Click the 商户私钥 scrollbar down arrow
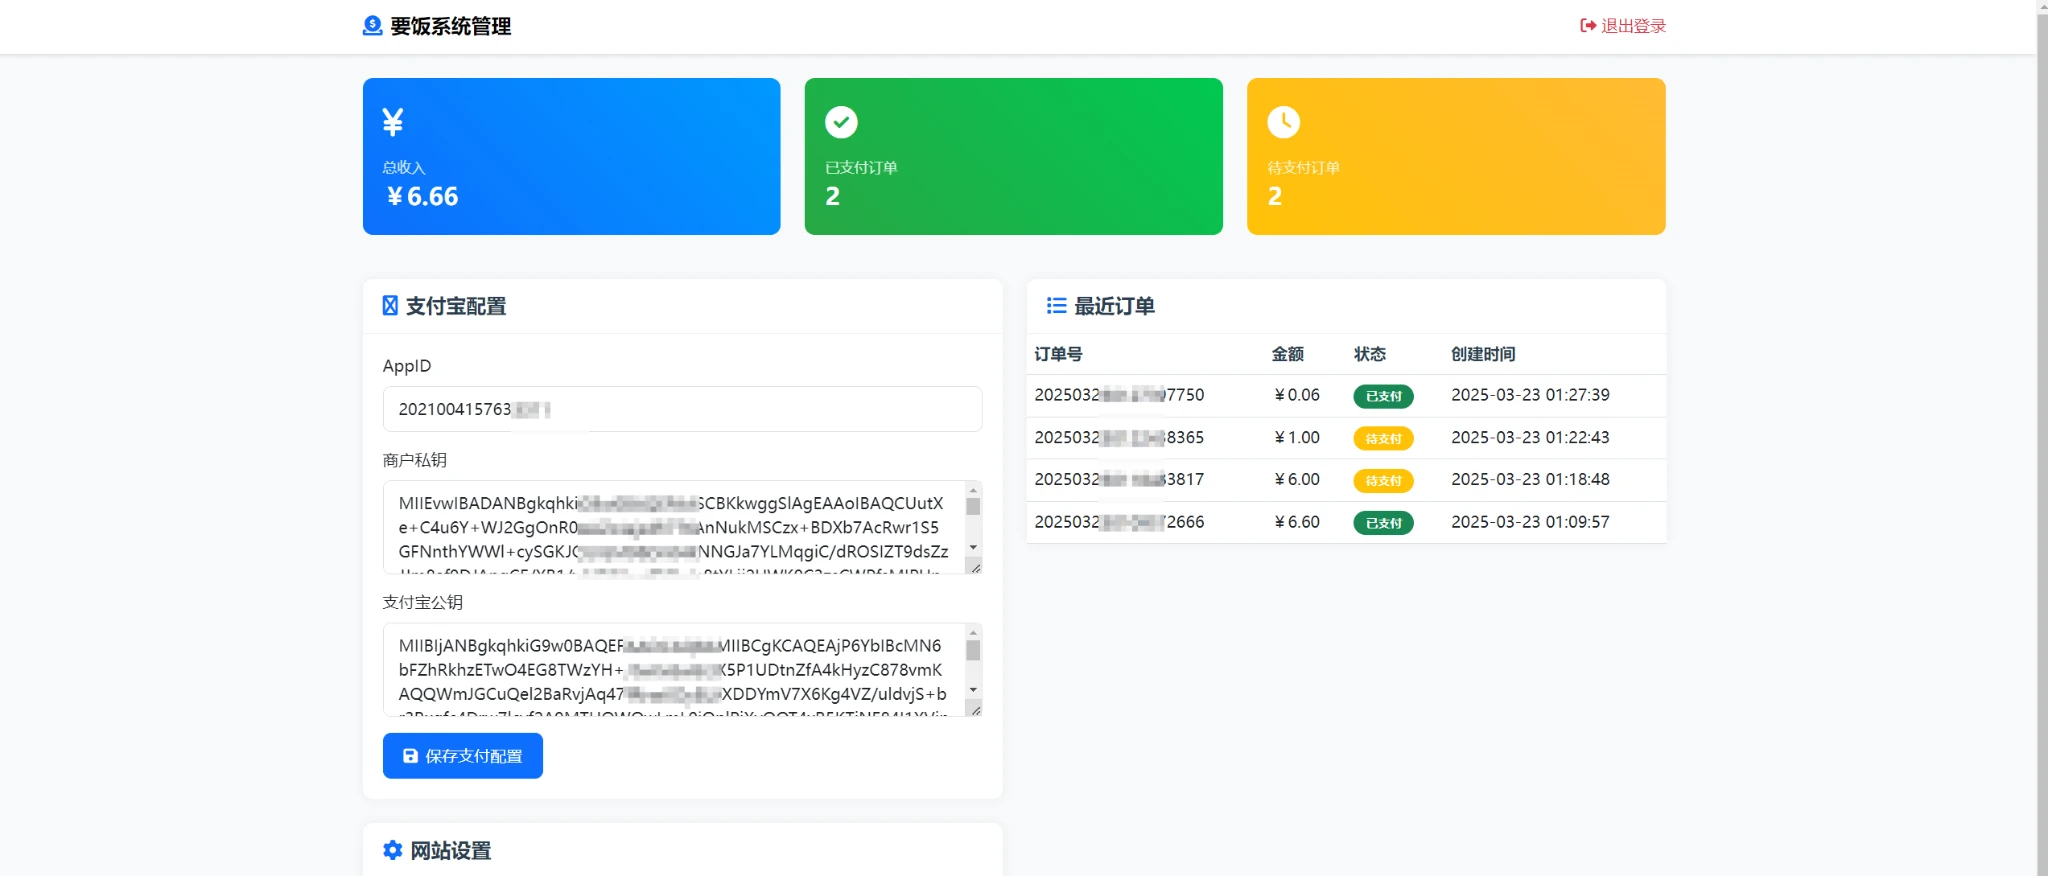The image size is (2048, 876). 973,548
